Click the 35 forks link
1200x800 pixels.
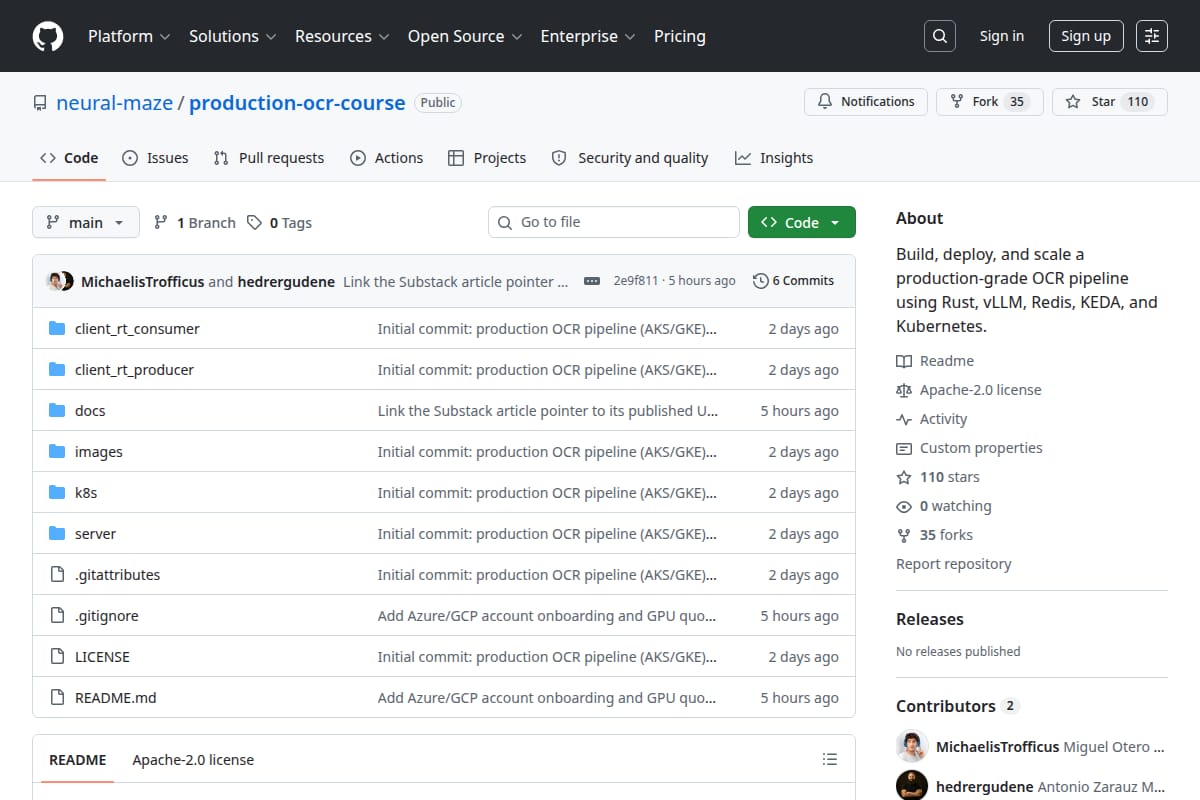(x=934, y=535)
